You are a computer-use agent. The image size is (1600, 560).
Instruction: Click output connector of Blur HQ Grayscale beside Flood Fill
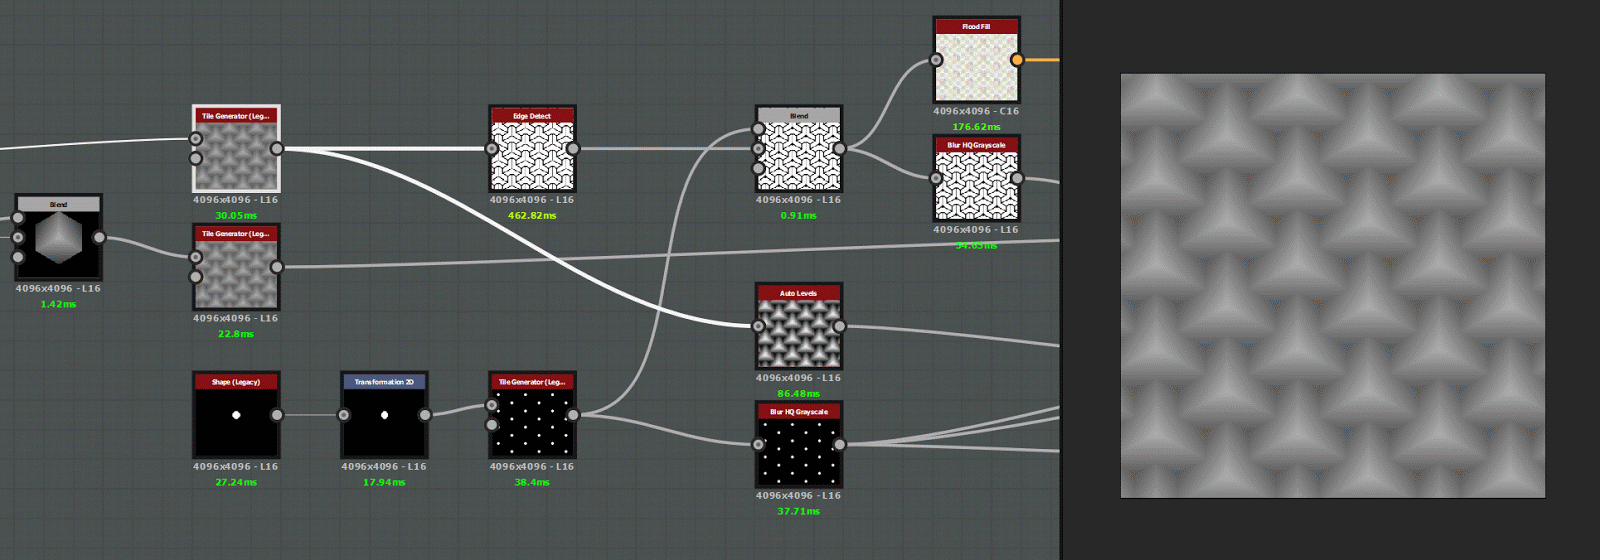click(x=1017, y=179)
